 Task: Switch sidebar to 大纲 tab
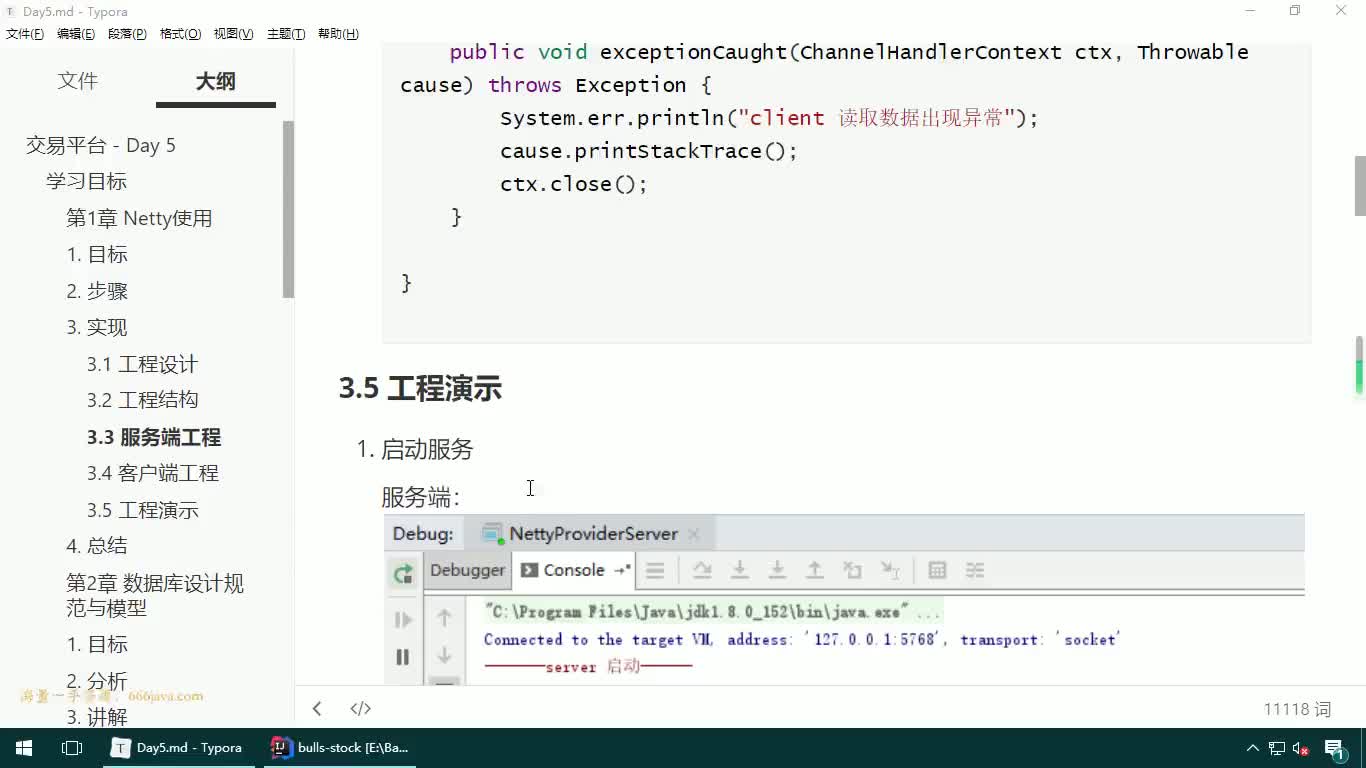[215, 81]
